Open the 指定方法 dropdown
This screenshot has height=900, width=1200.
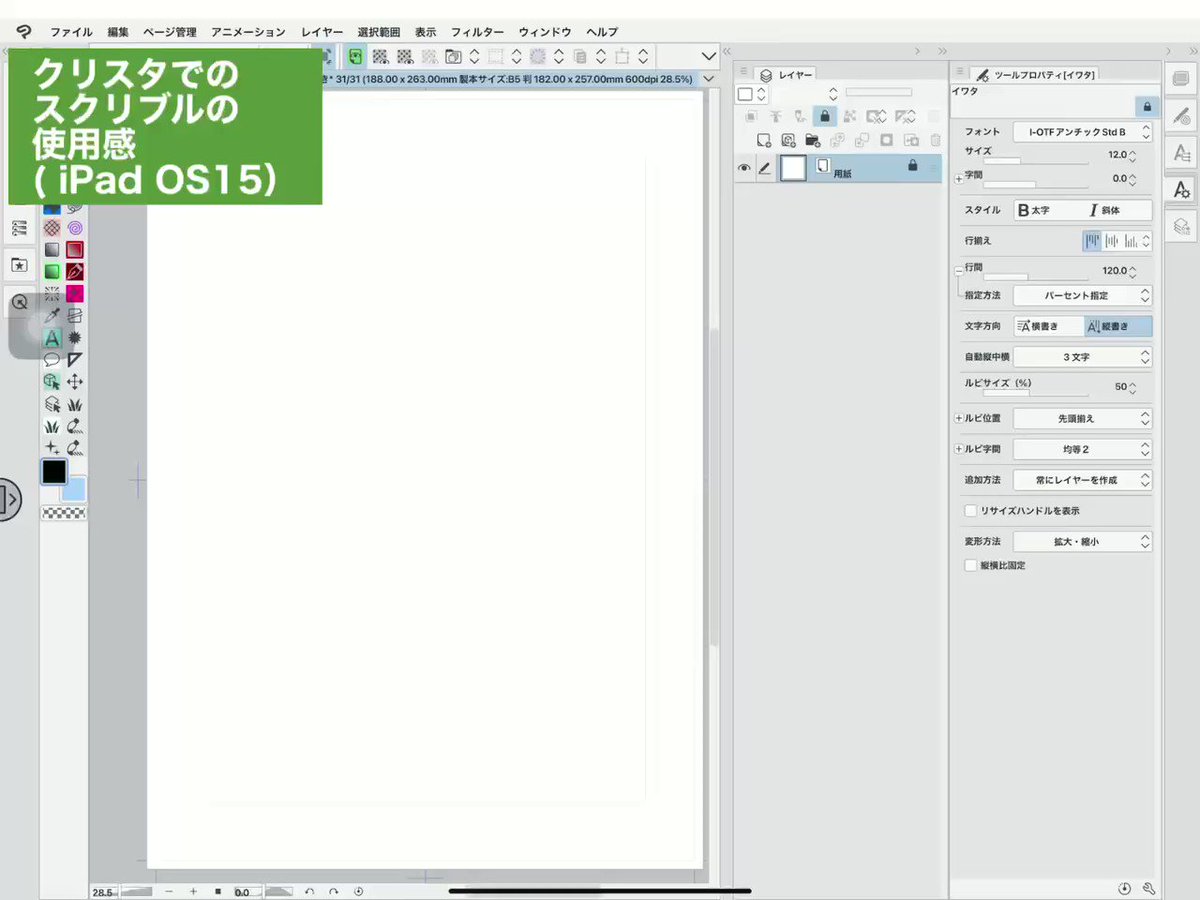point(1083,296)
